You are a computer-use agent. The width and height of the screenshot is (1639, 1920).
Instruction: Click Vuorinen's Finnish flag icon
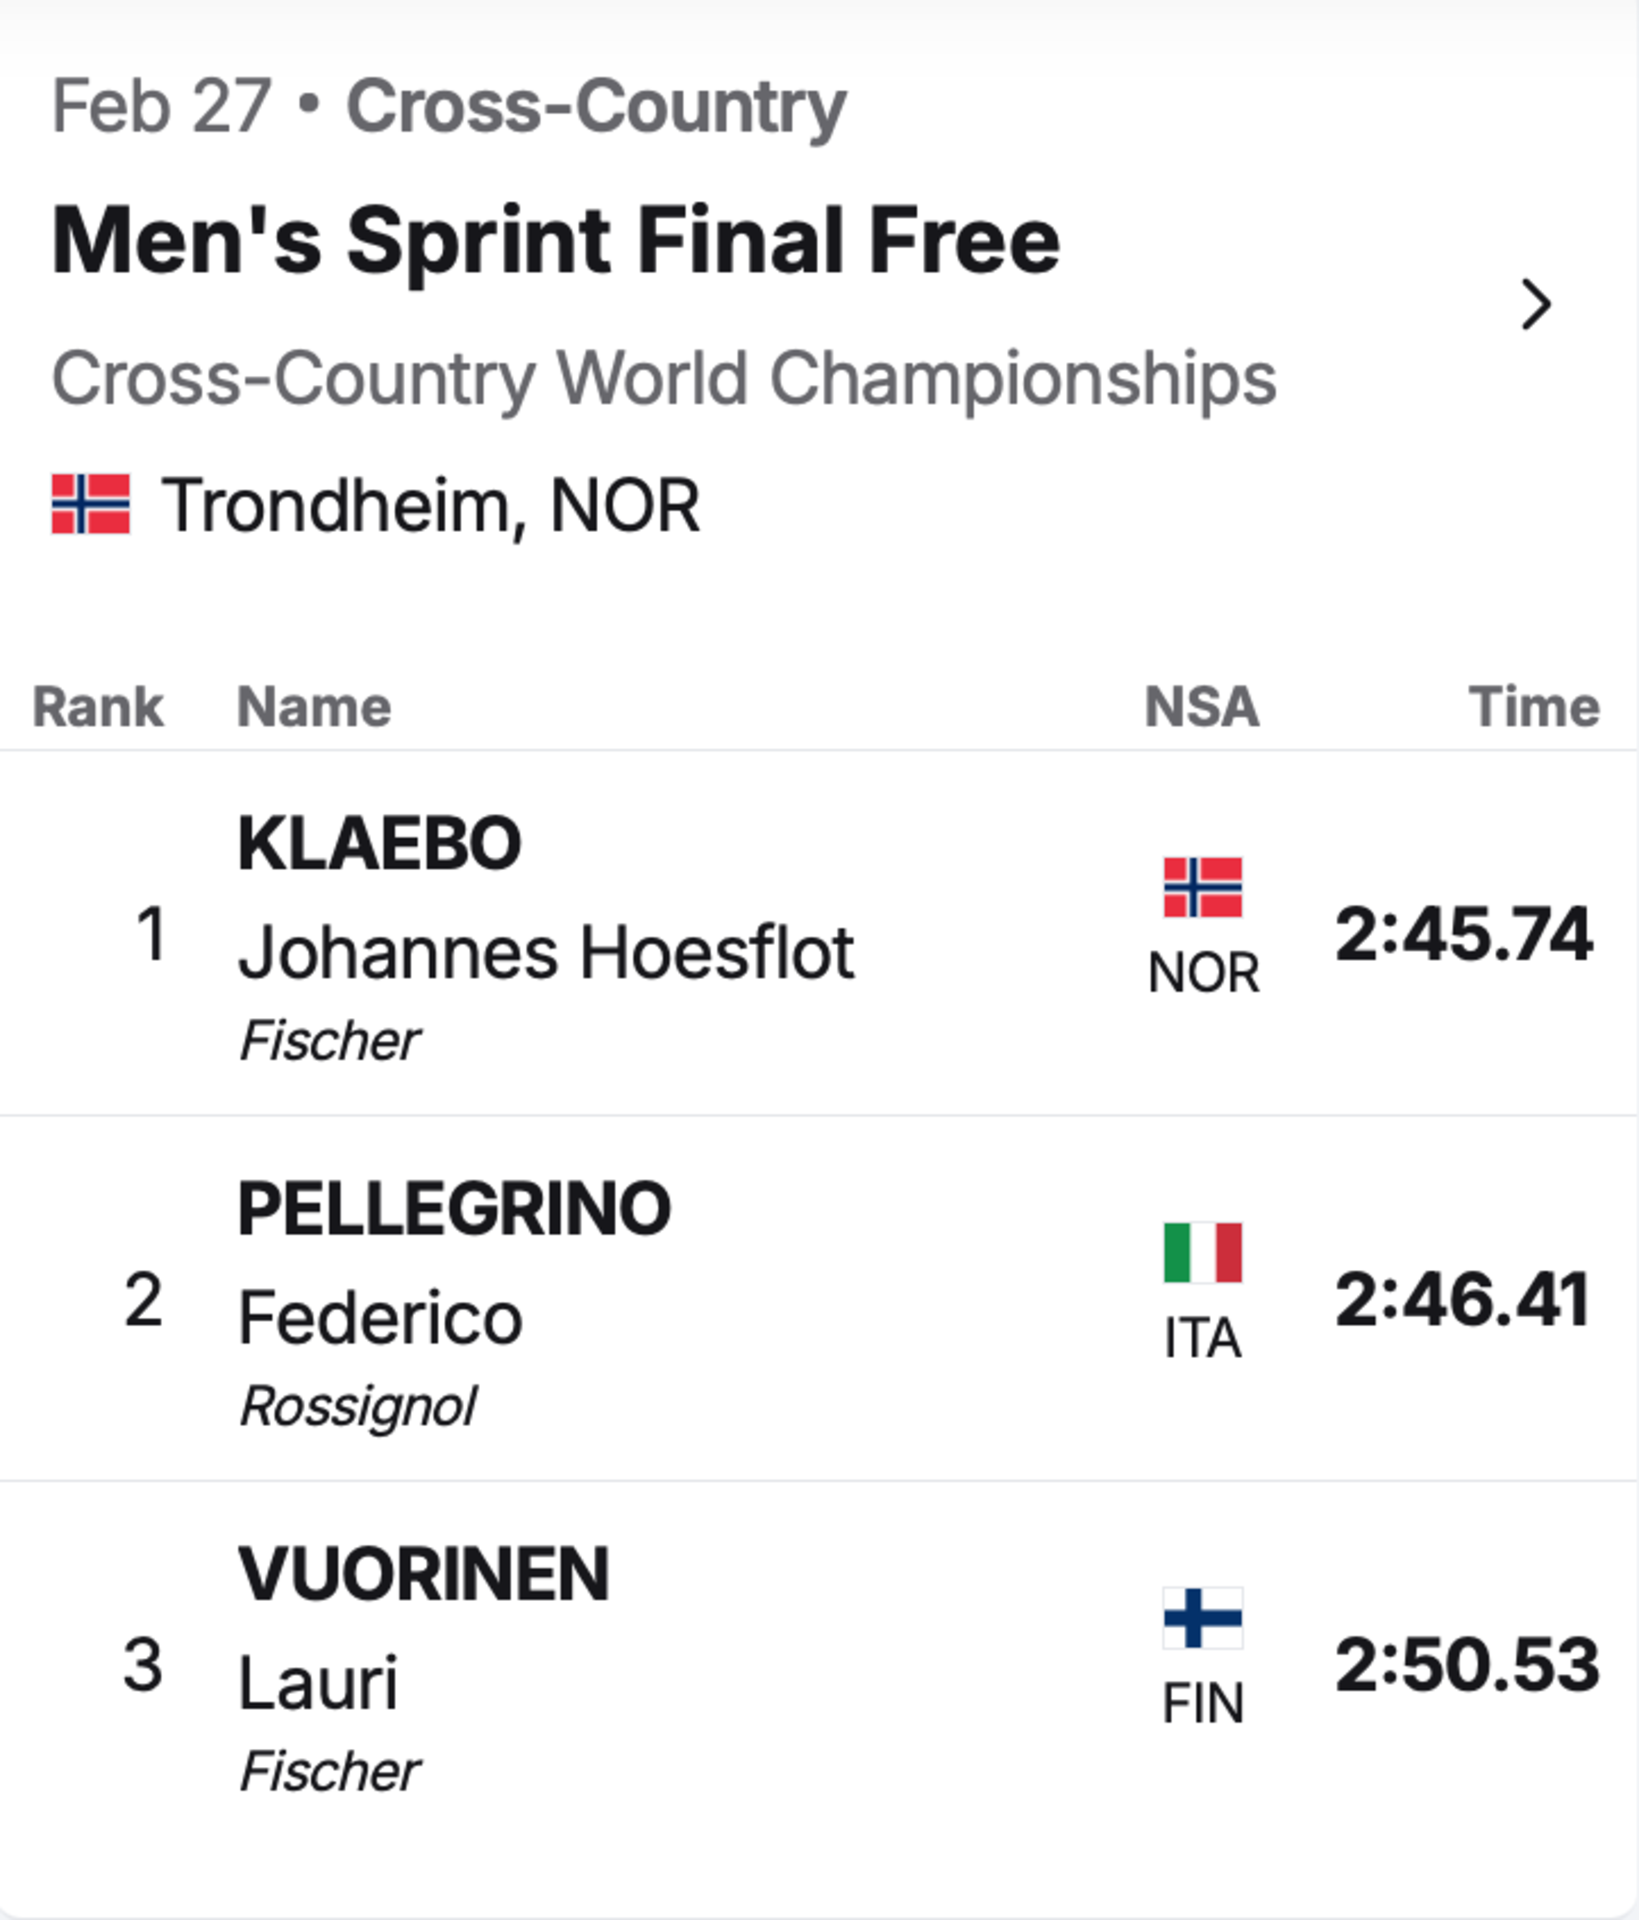click(1203, 1617)
